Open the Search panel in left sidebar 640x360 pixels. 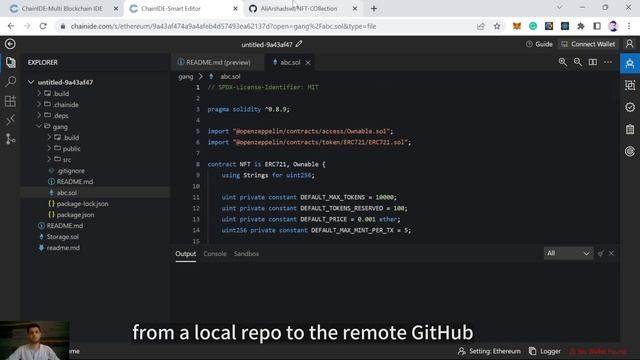(x=11, y=82)
